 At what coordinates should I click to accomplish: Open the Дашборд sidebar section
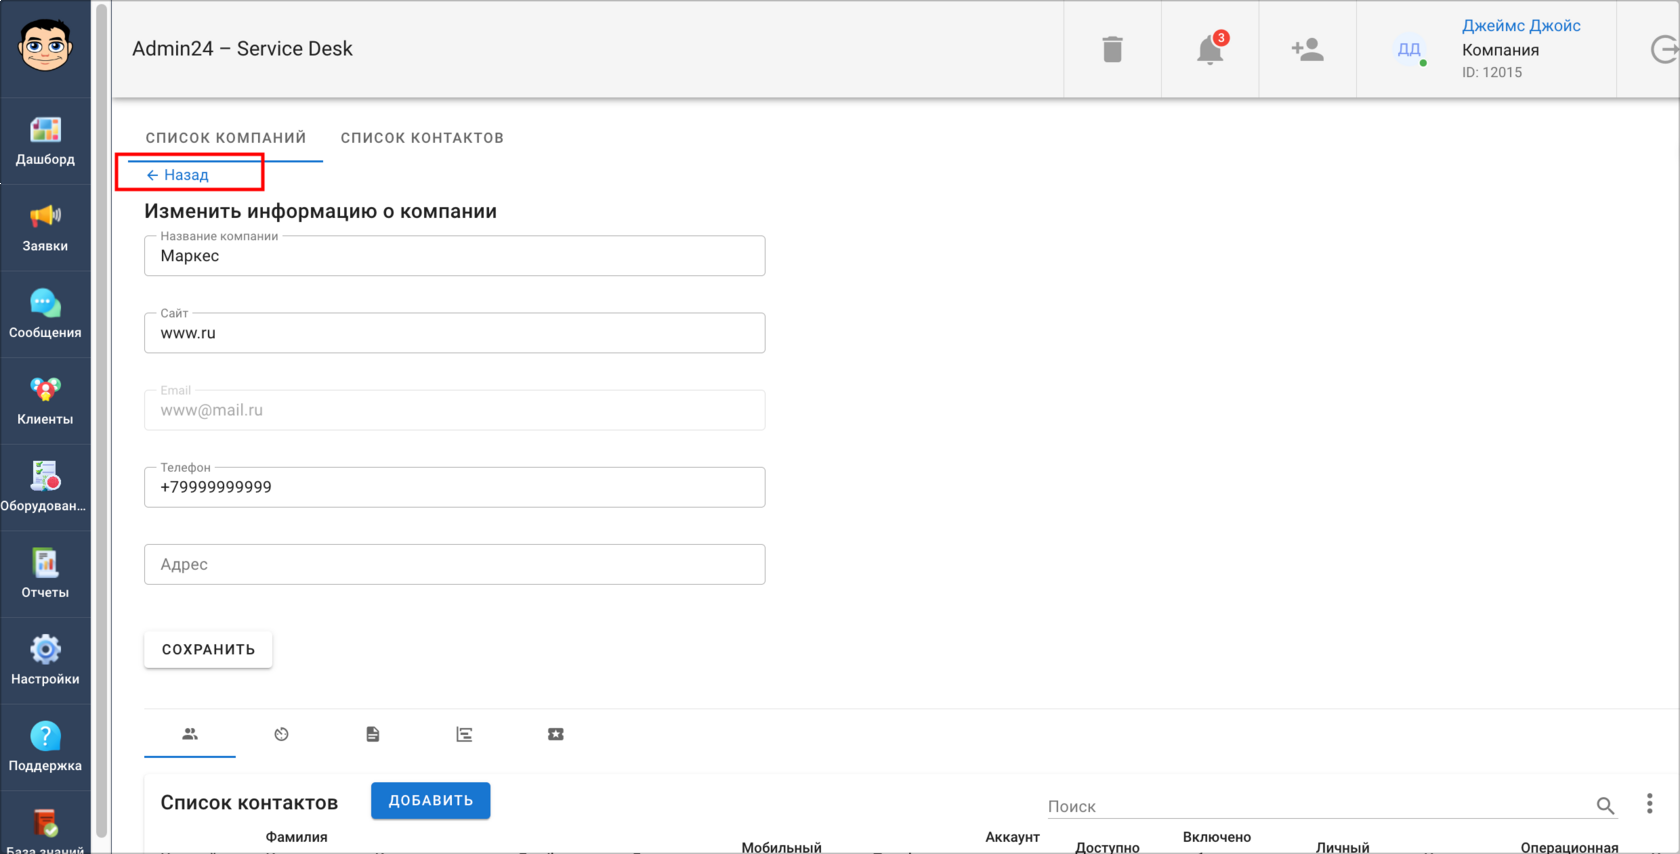(45, 141)
